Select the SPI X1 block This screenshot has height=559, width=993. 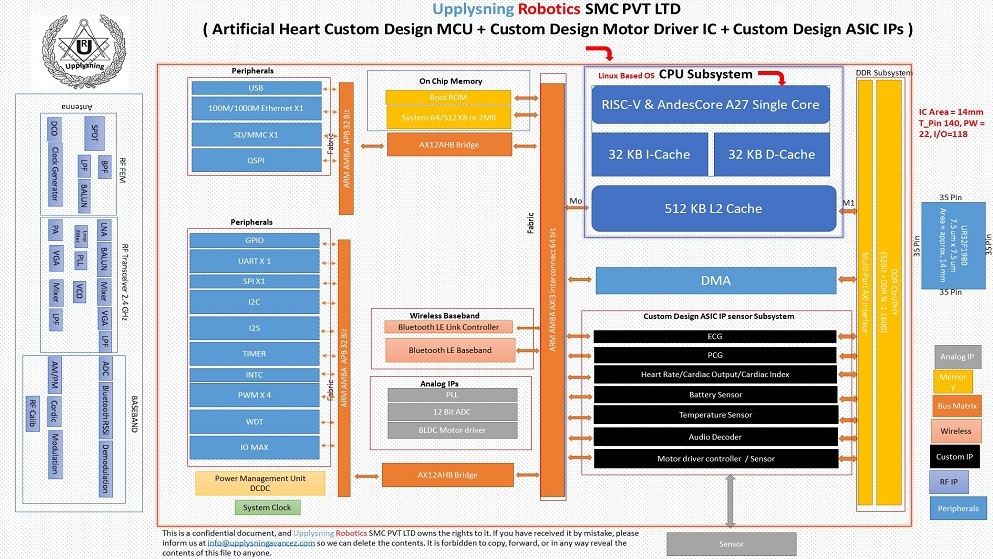coord(255,281)
